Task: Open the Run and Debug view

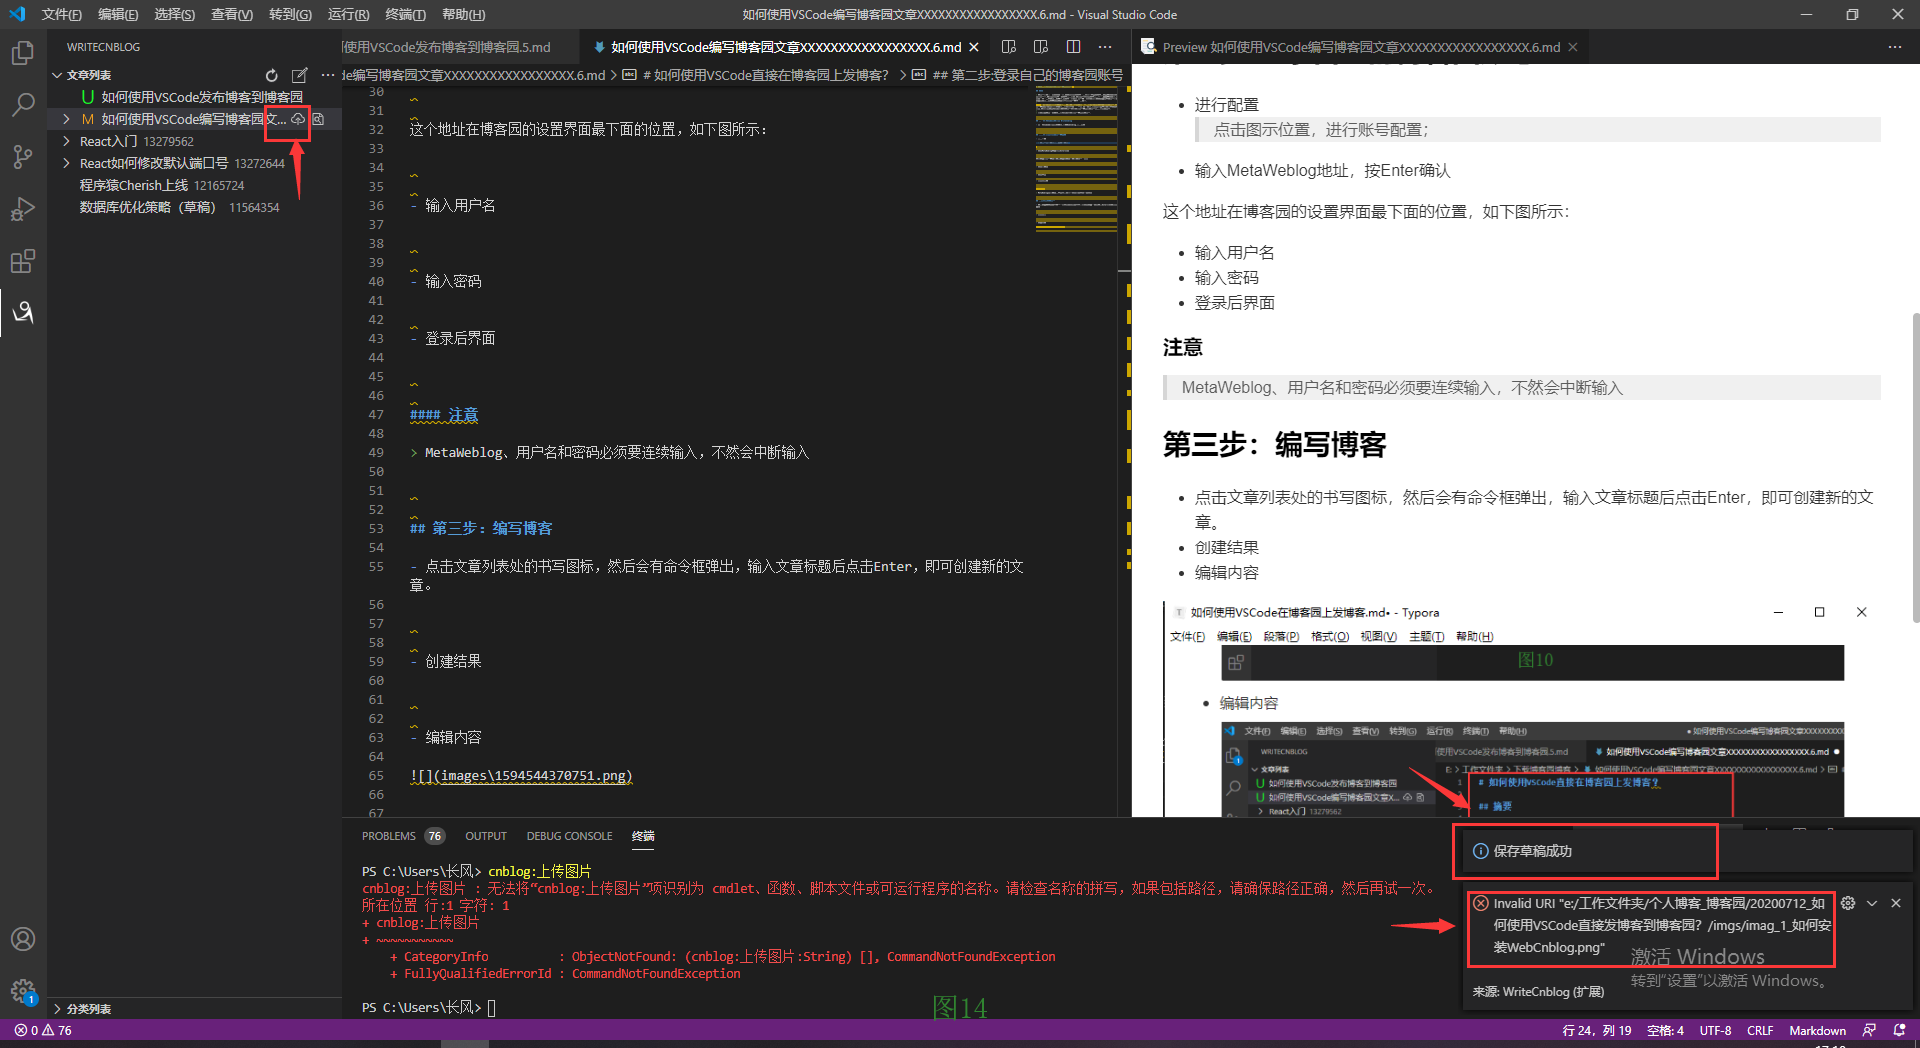Action: click(x=22, y=209)
